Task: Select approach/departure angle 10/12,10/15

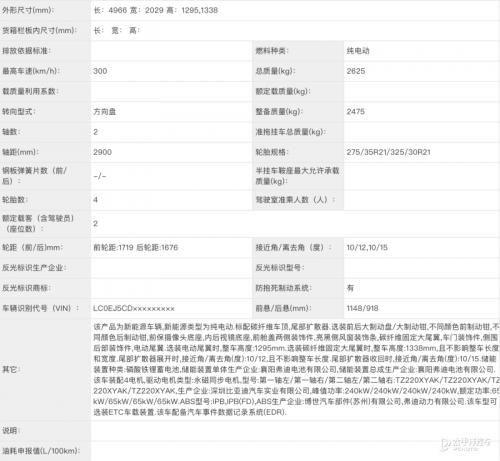Action: click(x=367, y=247)
